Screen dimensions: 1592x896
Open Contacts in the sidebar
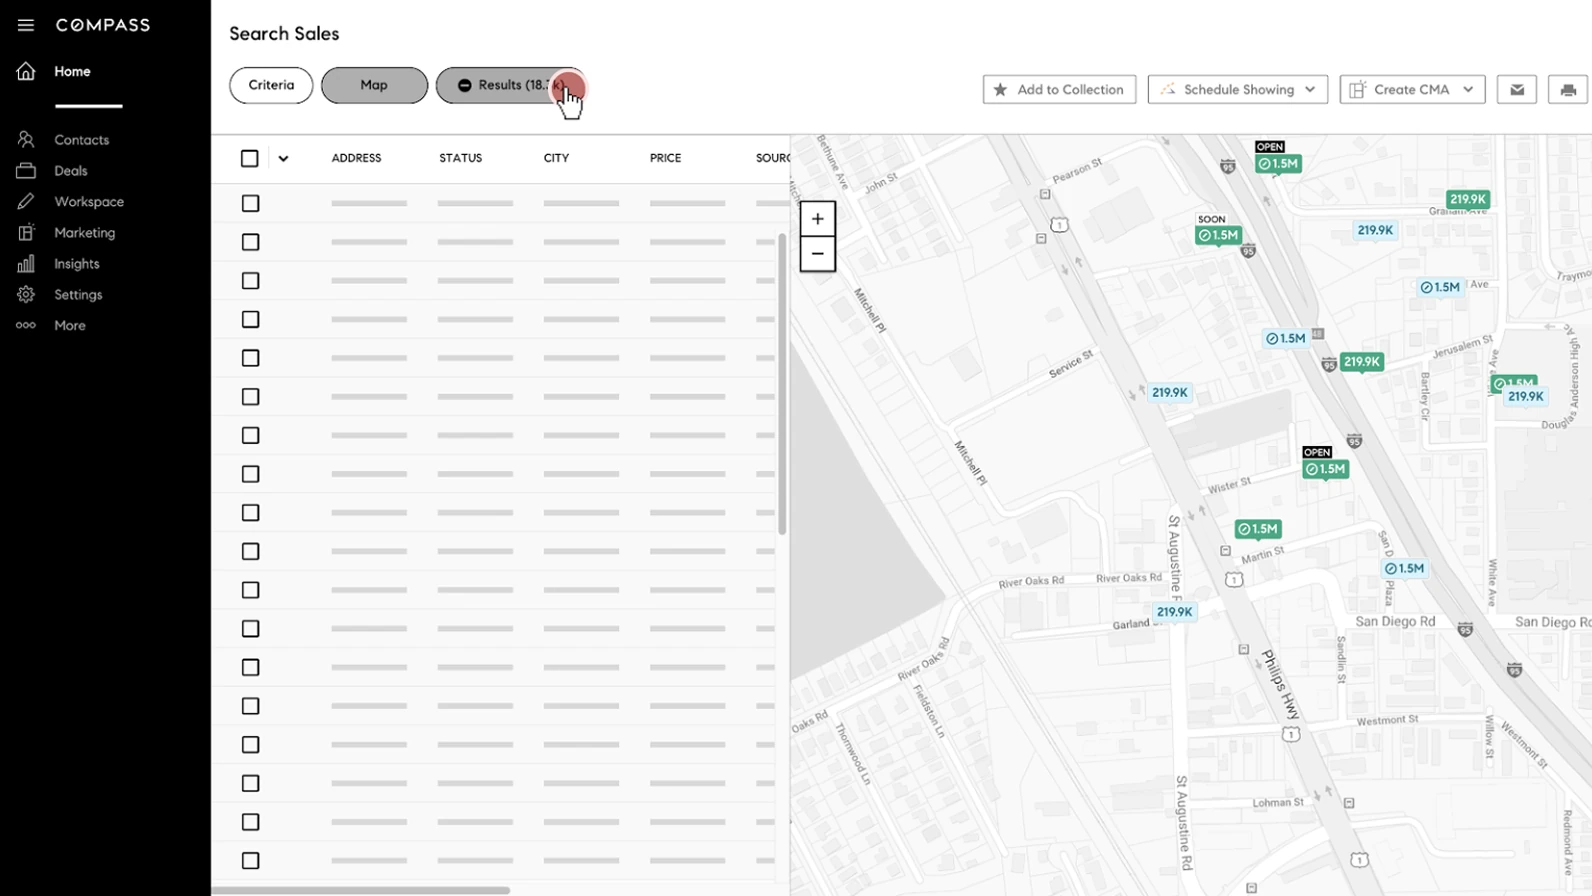coord(82,140)
